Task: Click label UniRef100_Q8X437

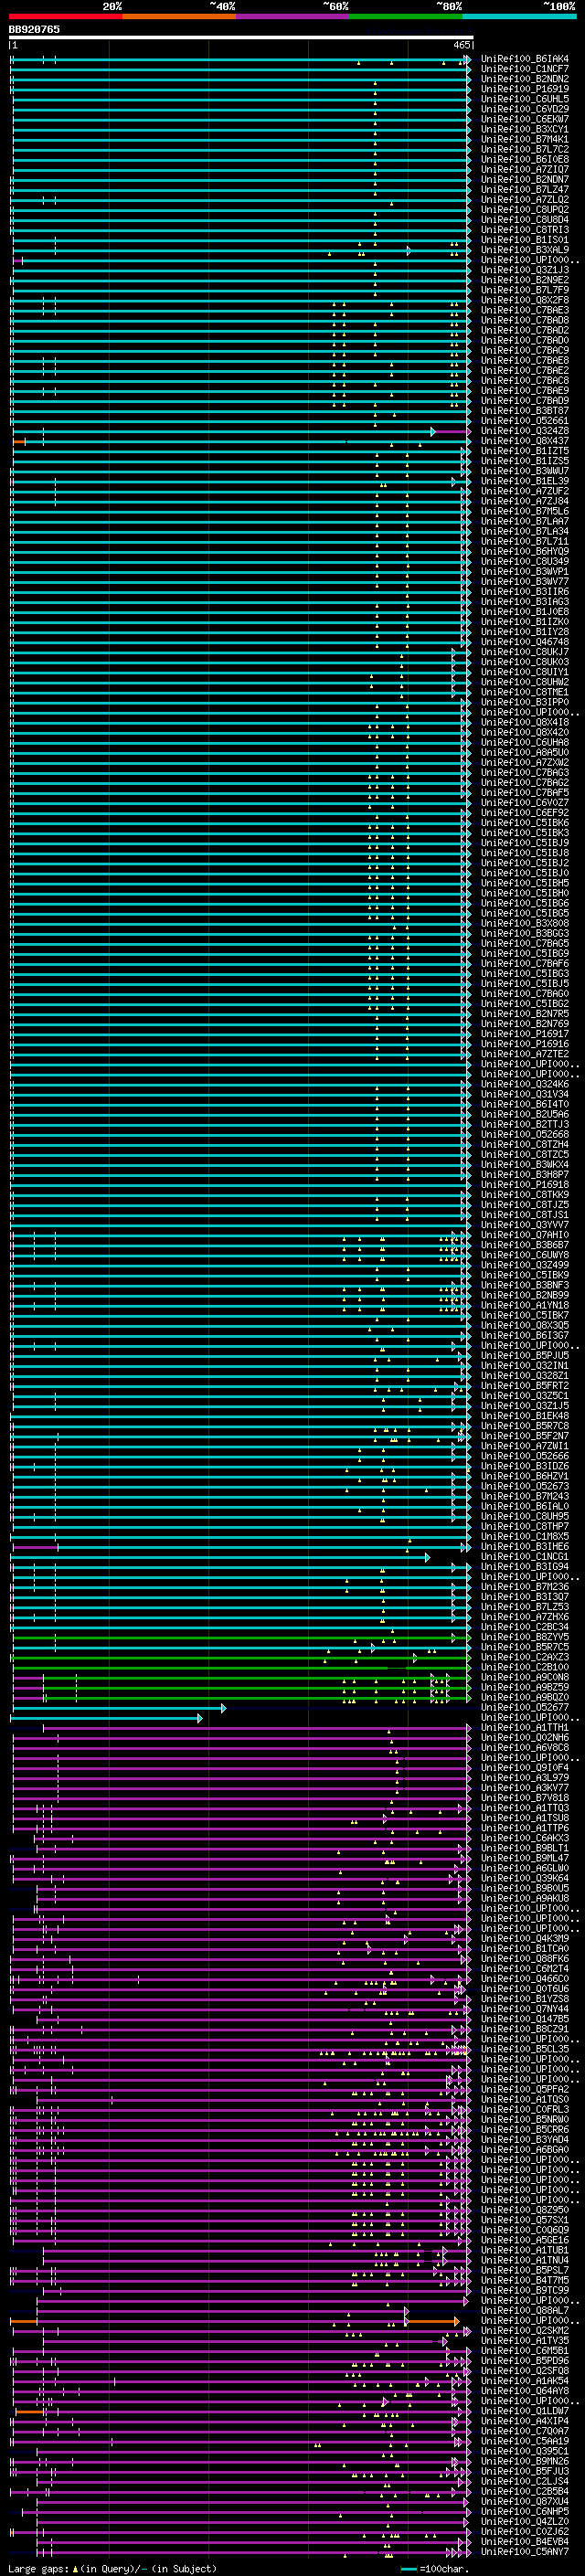Action: pyautogui.click(x=525, y=441)
